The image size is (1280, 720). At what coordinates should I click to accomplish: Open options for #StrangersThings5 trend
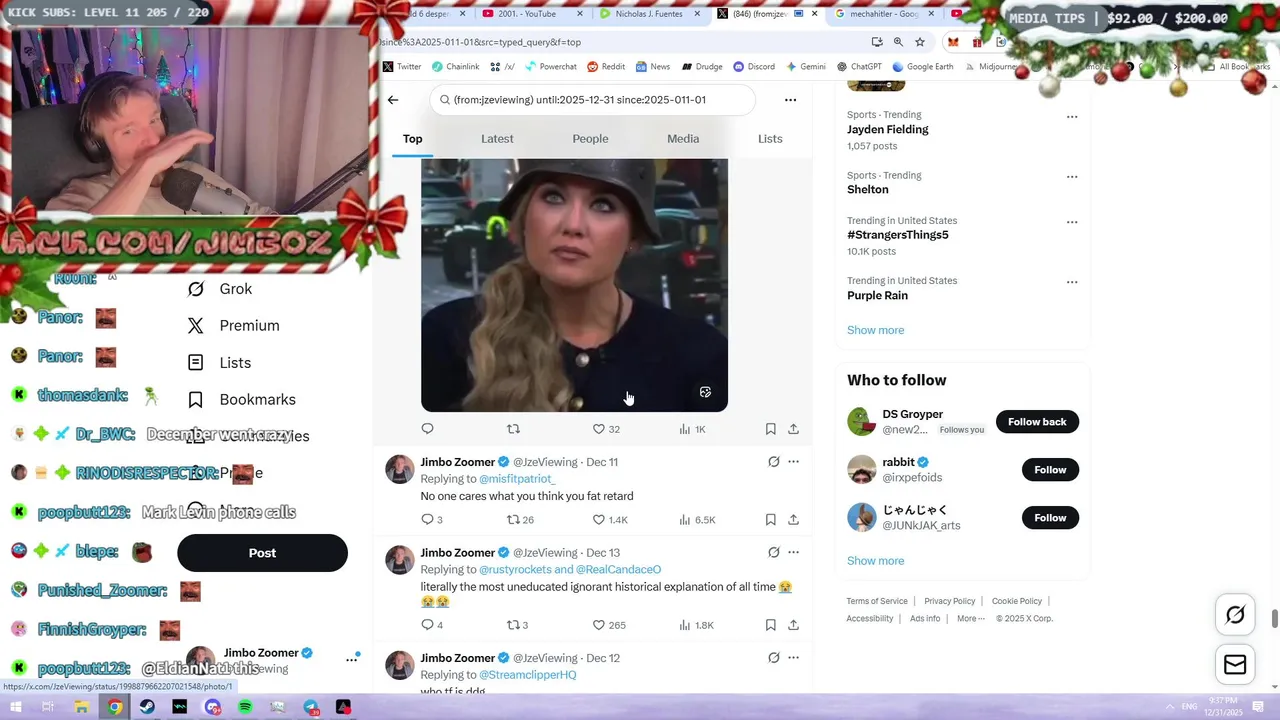1072,222
